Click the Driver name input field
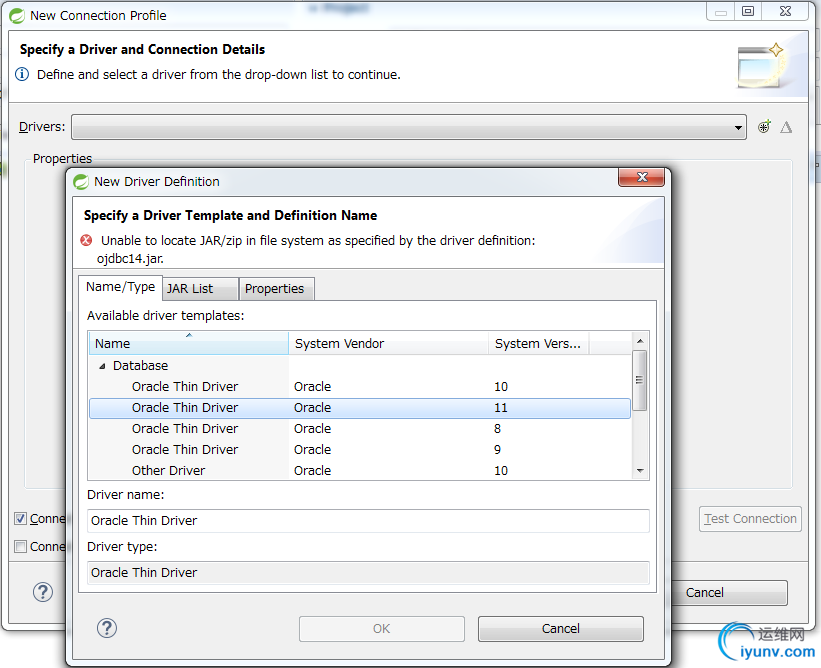 pos(368,521)
